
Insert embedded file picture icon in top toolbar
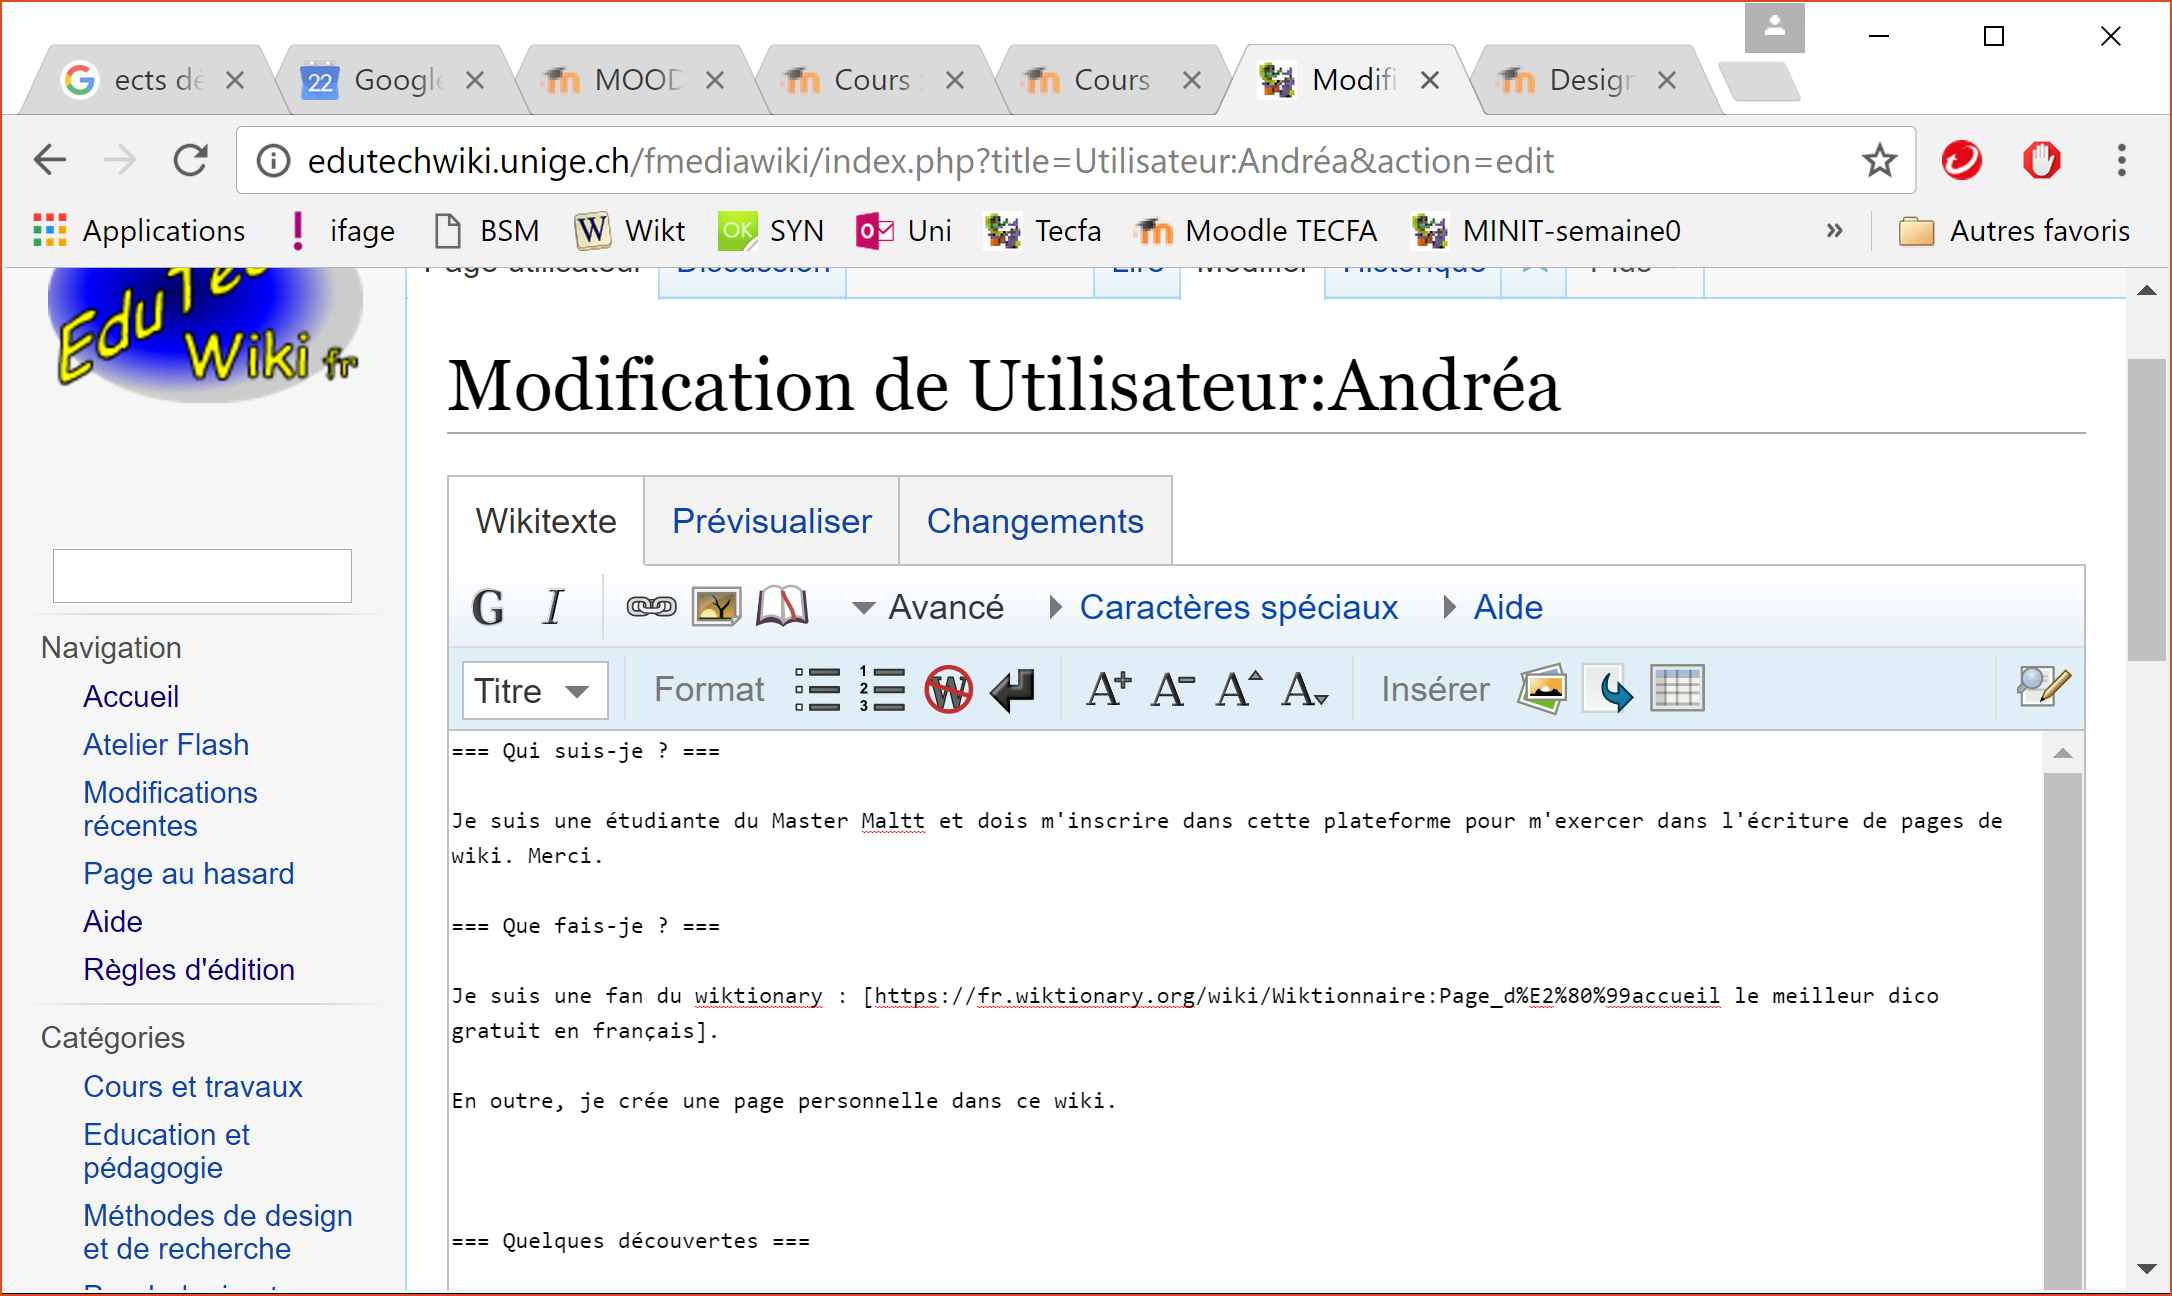[x=716, y=607]
